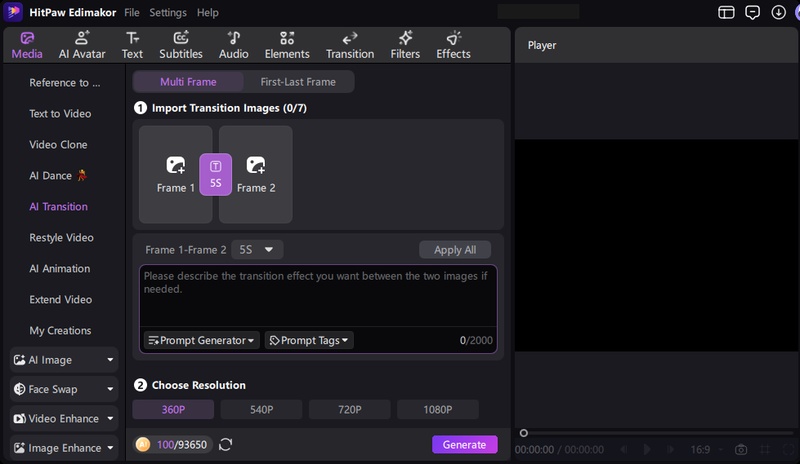Open Reference to ... in sidebar
This screenshot has width=800, height=464.
click(x=65, y=83)
